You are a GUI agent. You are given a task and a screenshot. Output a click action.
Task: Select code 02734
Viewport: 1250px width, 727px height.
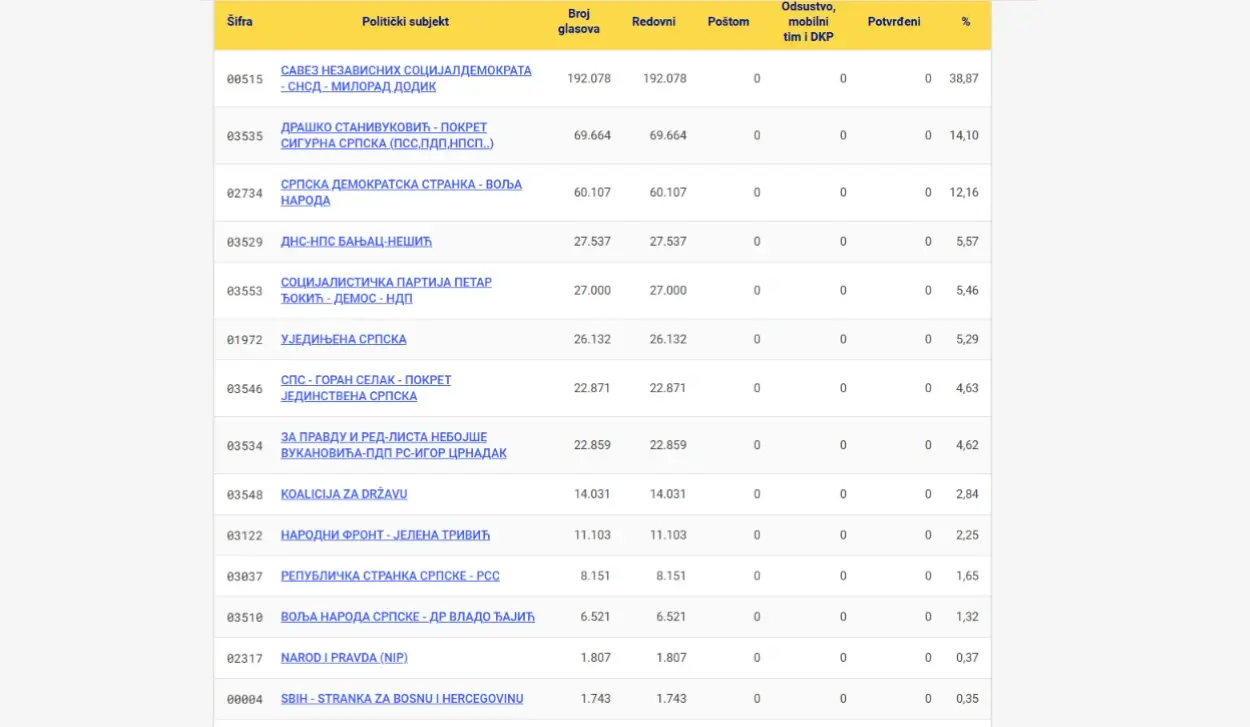coord(245,193)
